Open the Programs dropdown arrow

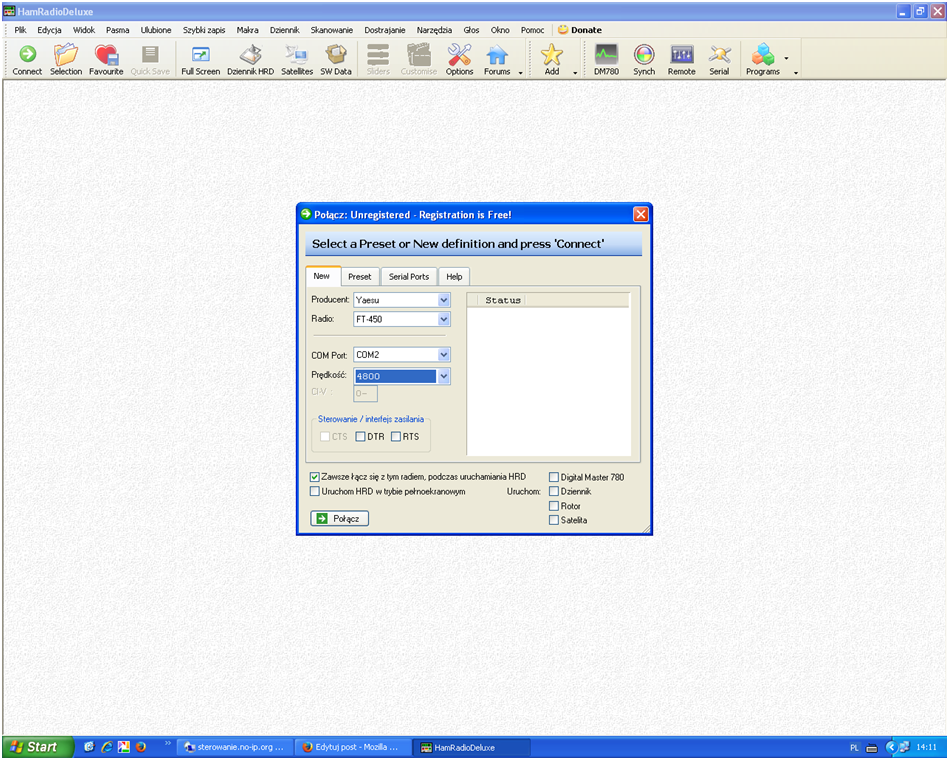pos(786,59)
